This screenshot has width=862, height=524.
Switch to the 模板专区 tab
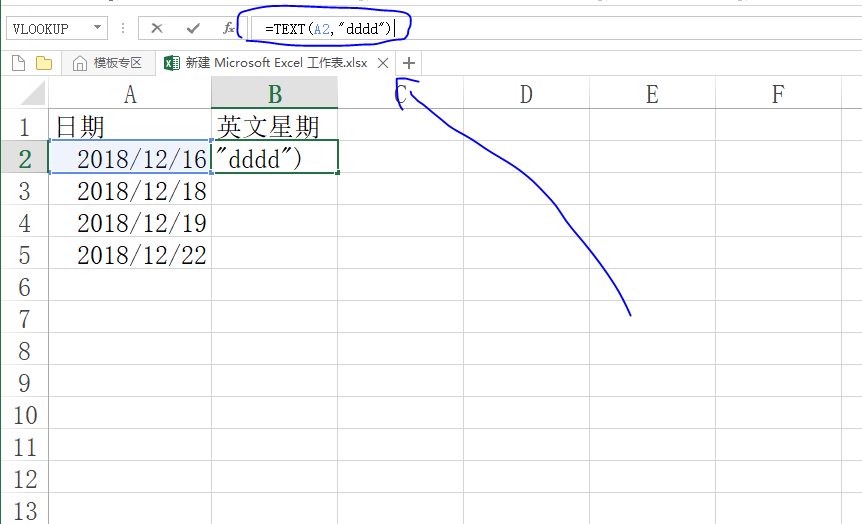point(108,63)
